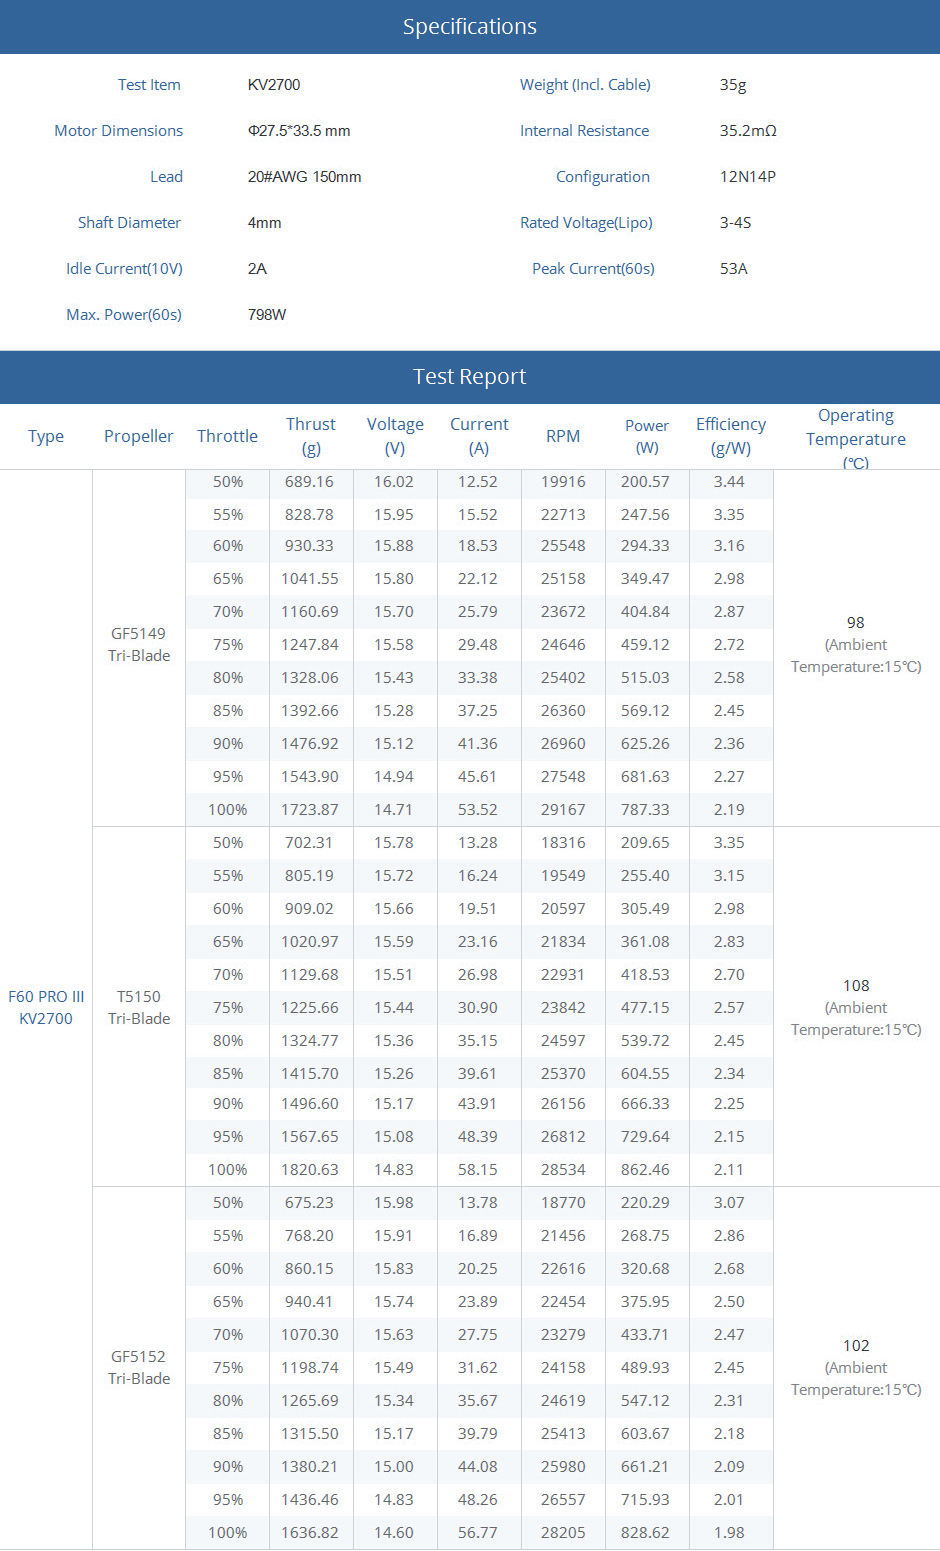
Task: Click the T5150 Tri-Blade propeller cell
Action: [x=139, y=1008]
